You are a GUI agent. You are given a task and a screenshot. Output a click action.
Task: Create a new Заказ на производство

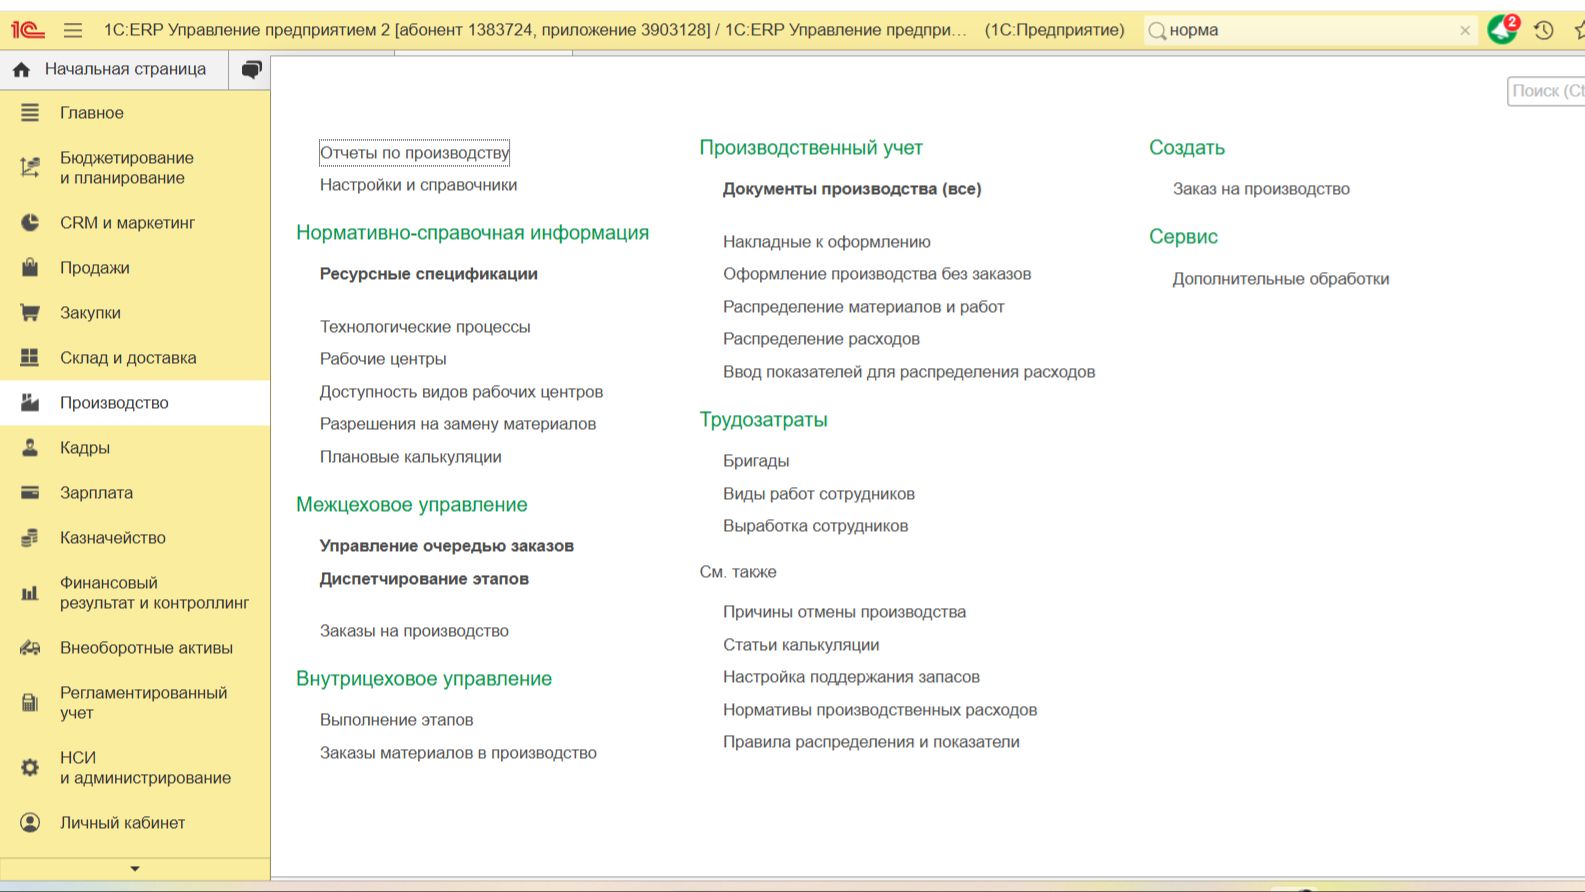click(x=1261, y=189)
